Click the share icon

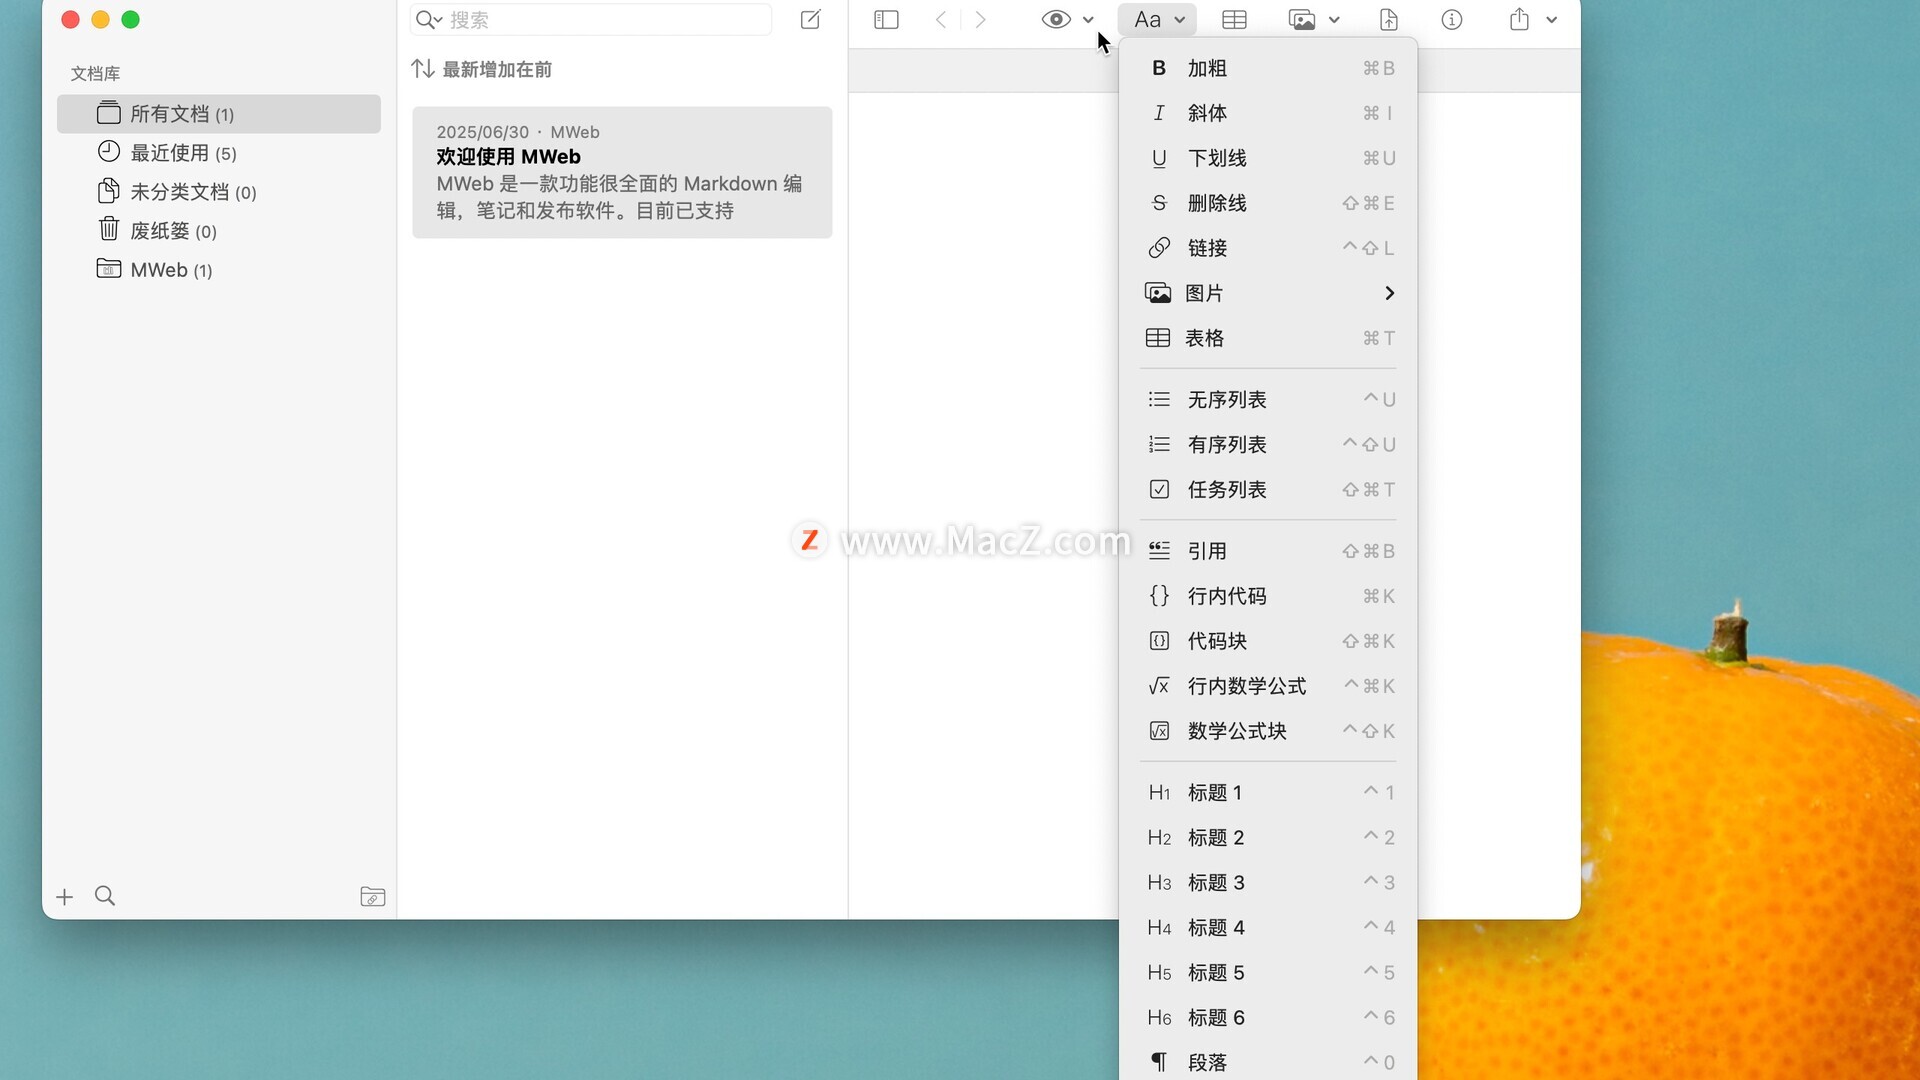[1519, 19]
